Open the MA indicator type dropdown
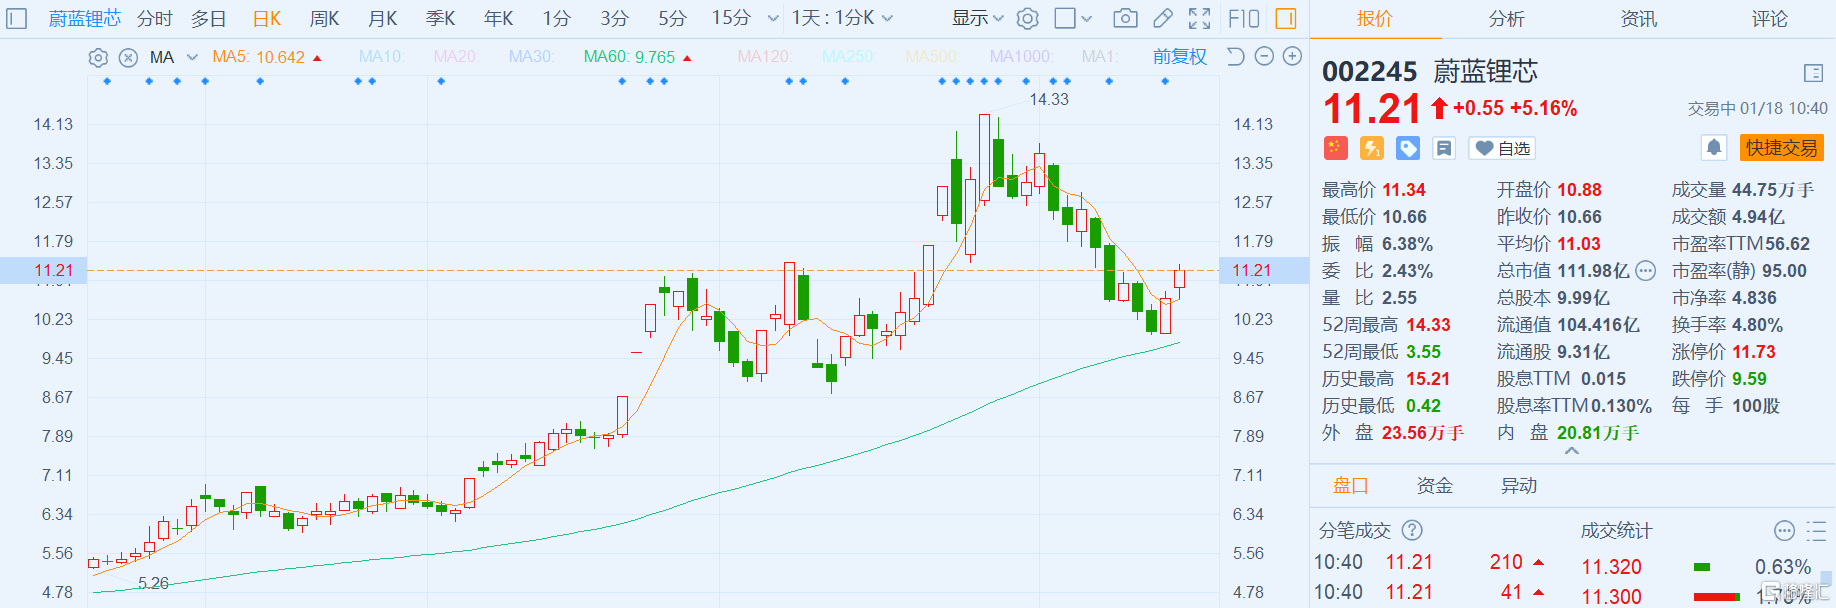This screenshot has height=608, width=1836. (174, 58)
